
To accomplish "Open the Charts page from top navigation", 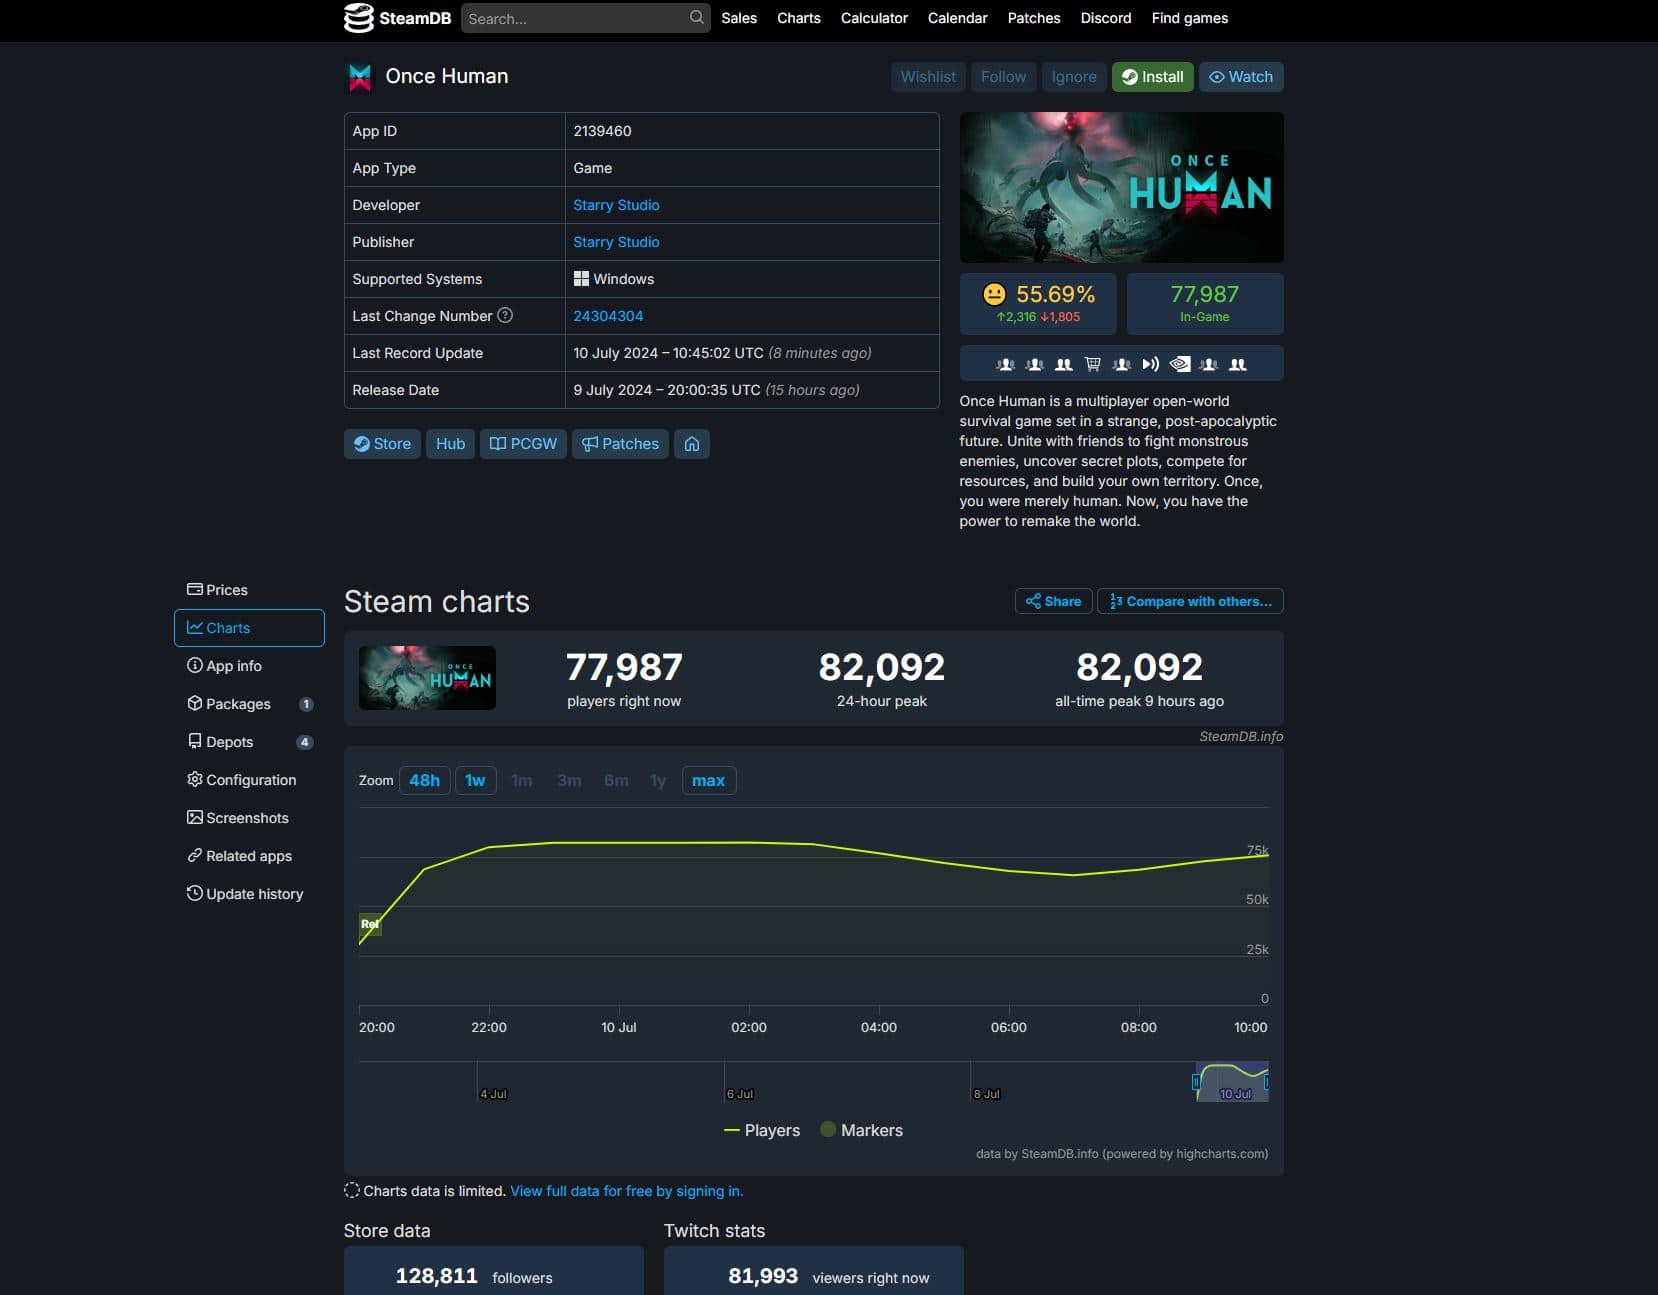I will click(x=798, y=18).
